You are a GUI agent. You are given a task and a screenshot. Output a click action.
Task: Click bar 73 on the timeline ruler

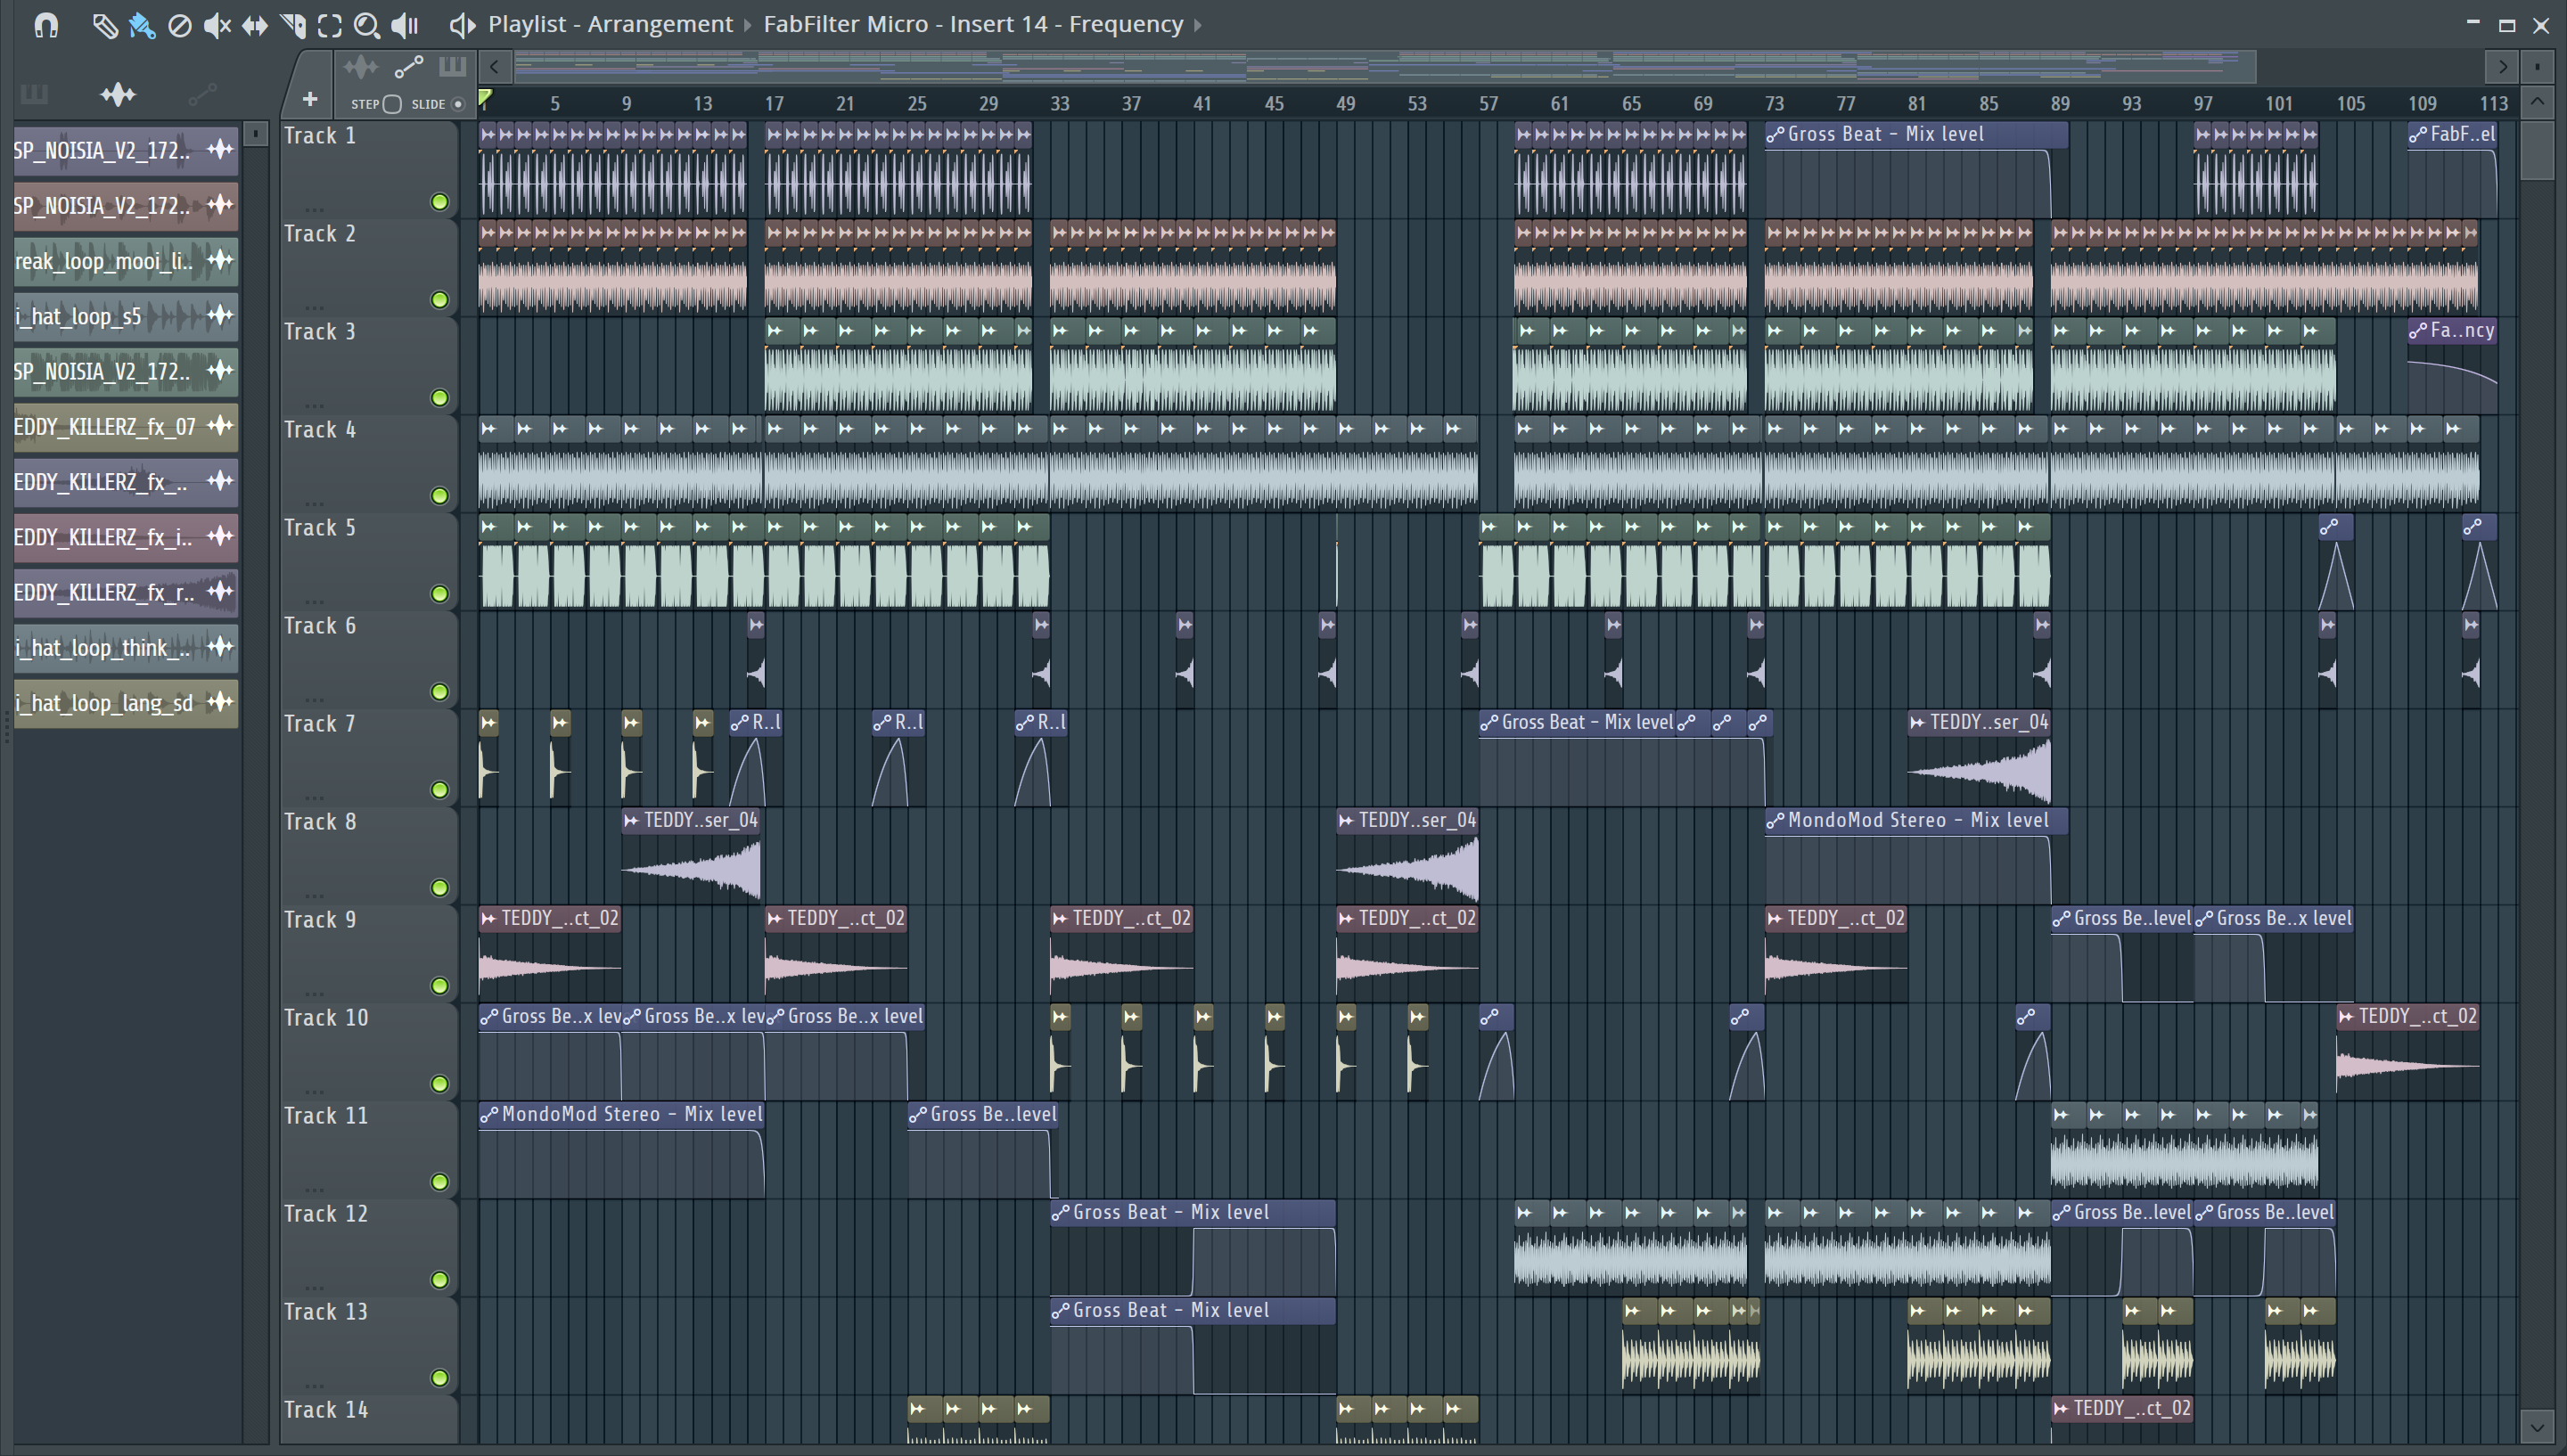tap(1775, 104)
